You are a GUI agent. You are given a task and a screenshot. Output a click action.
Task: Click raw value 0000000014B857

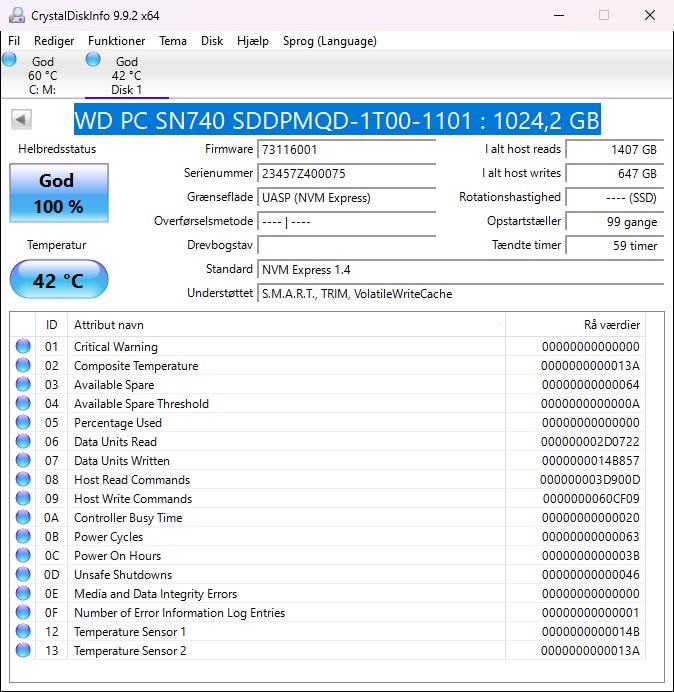[590, 461]
